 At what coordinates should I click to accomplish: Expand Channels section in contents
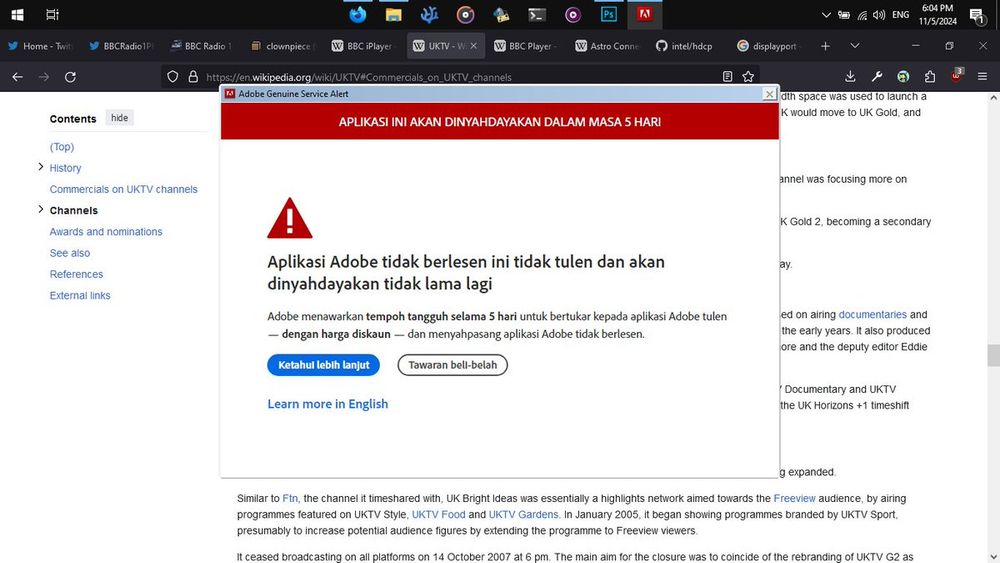(x=41, y=209)
